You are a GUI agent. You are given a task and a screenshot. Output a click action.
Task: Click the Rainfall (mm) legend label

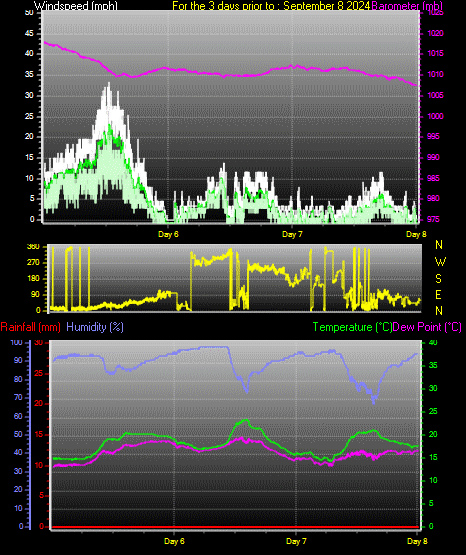[x=30, y=327]
